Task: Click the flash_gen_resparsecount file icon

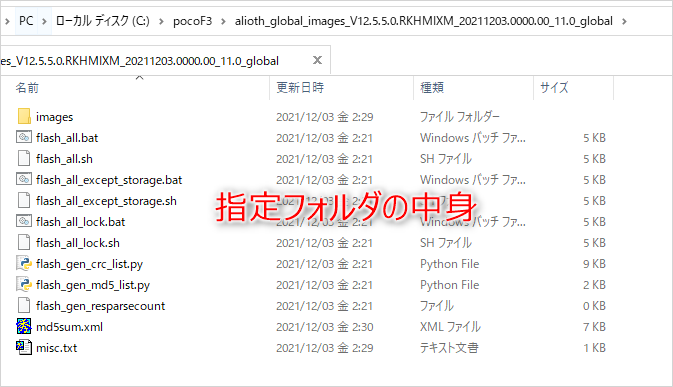Action: (x=24, y=306)
